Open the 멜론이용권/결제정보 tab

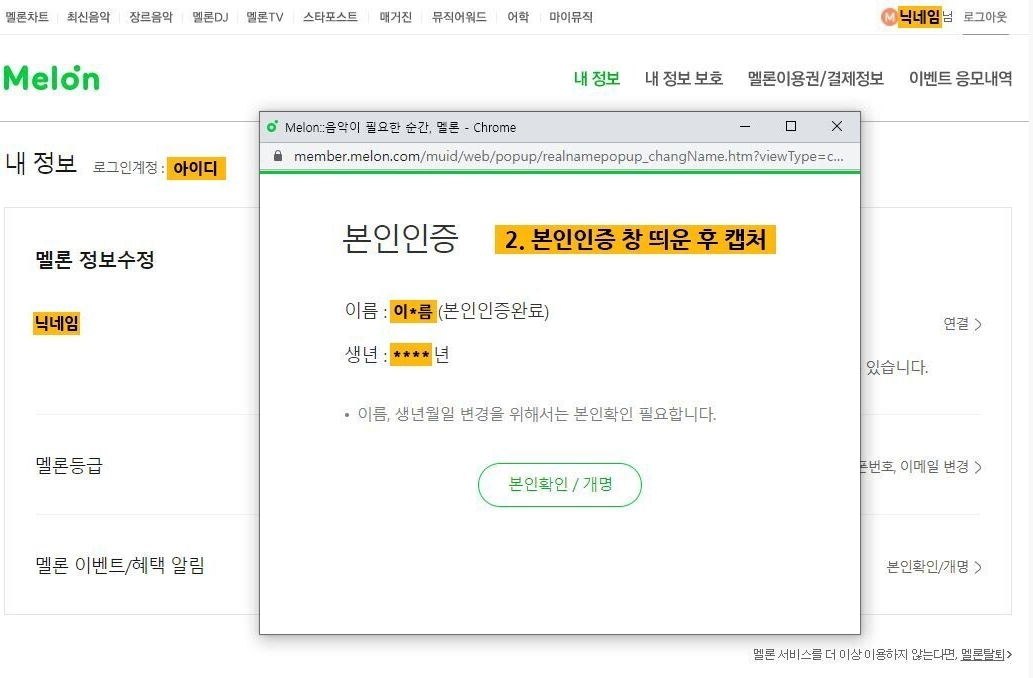816,78
